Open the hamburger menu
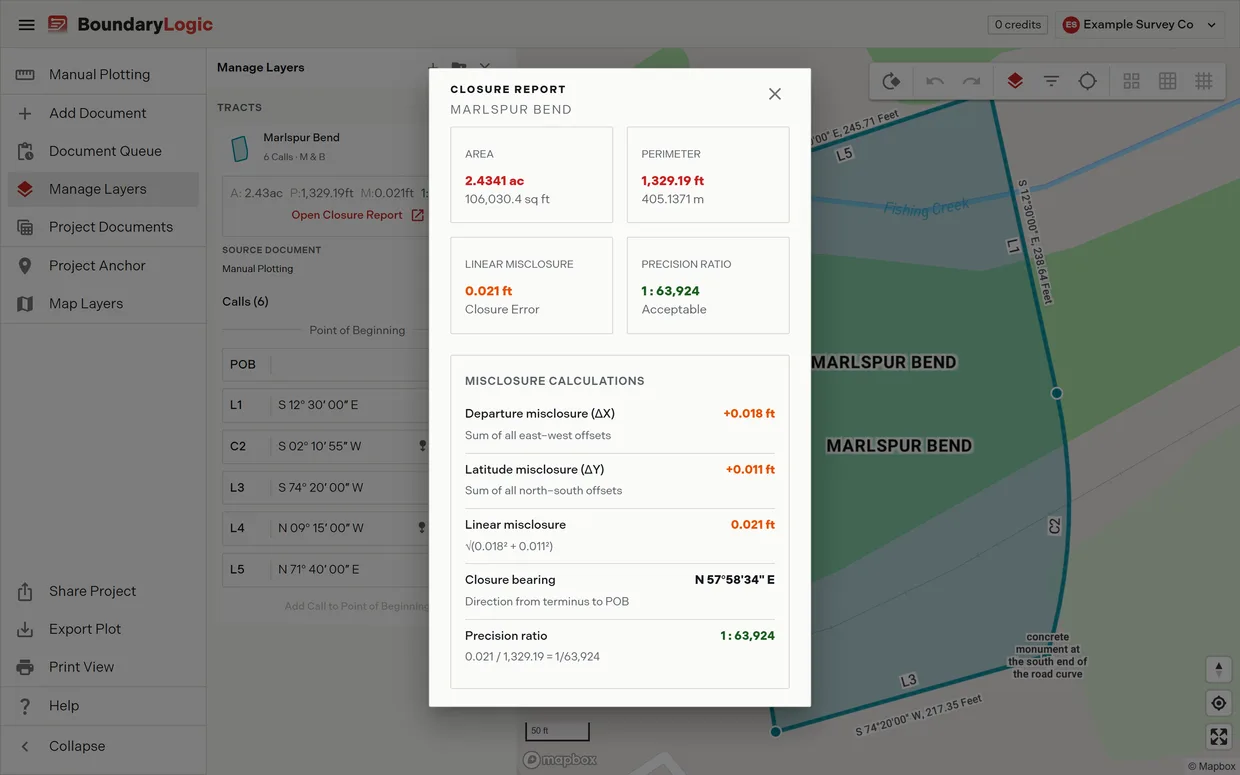 click(x=27, y=25)
